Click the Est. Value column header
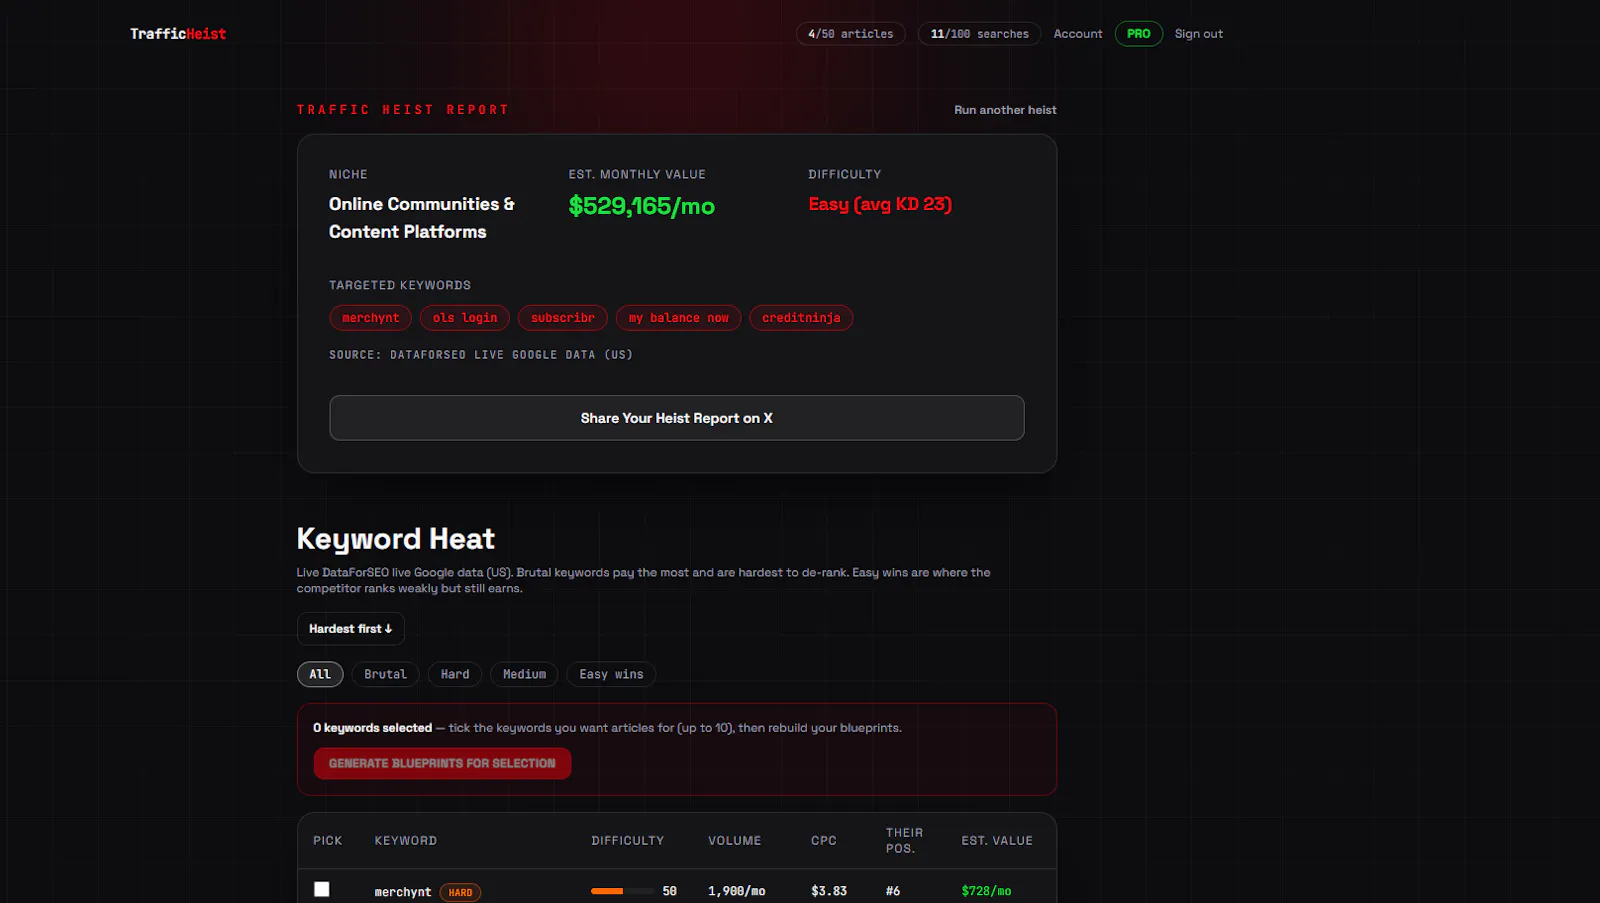The image size is (1600, 903). [997, 841]
